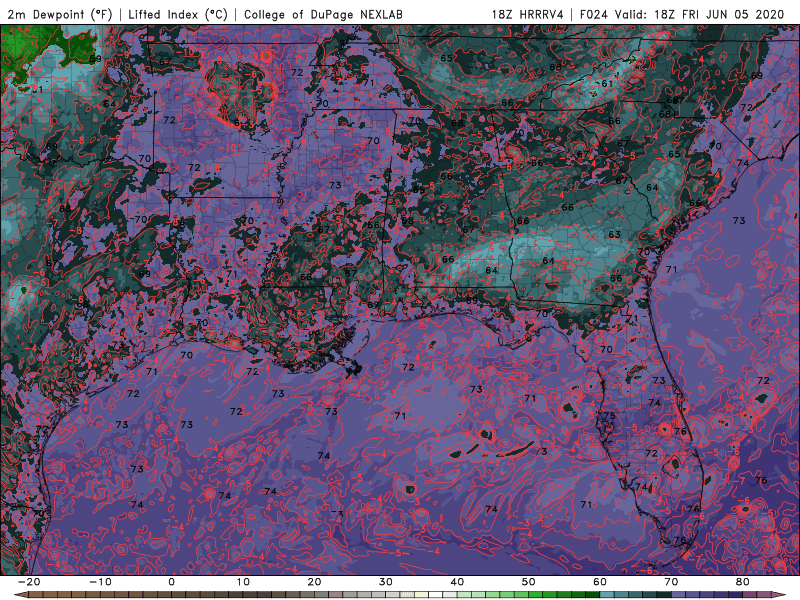Click the 0 tick label on color scale
This screenshot has width=800, height=600.
[x=171, y=582]
